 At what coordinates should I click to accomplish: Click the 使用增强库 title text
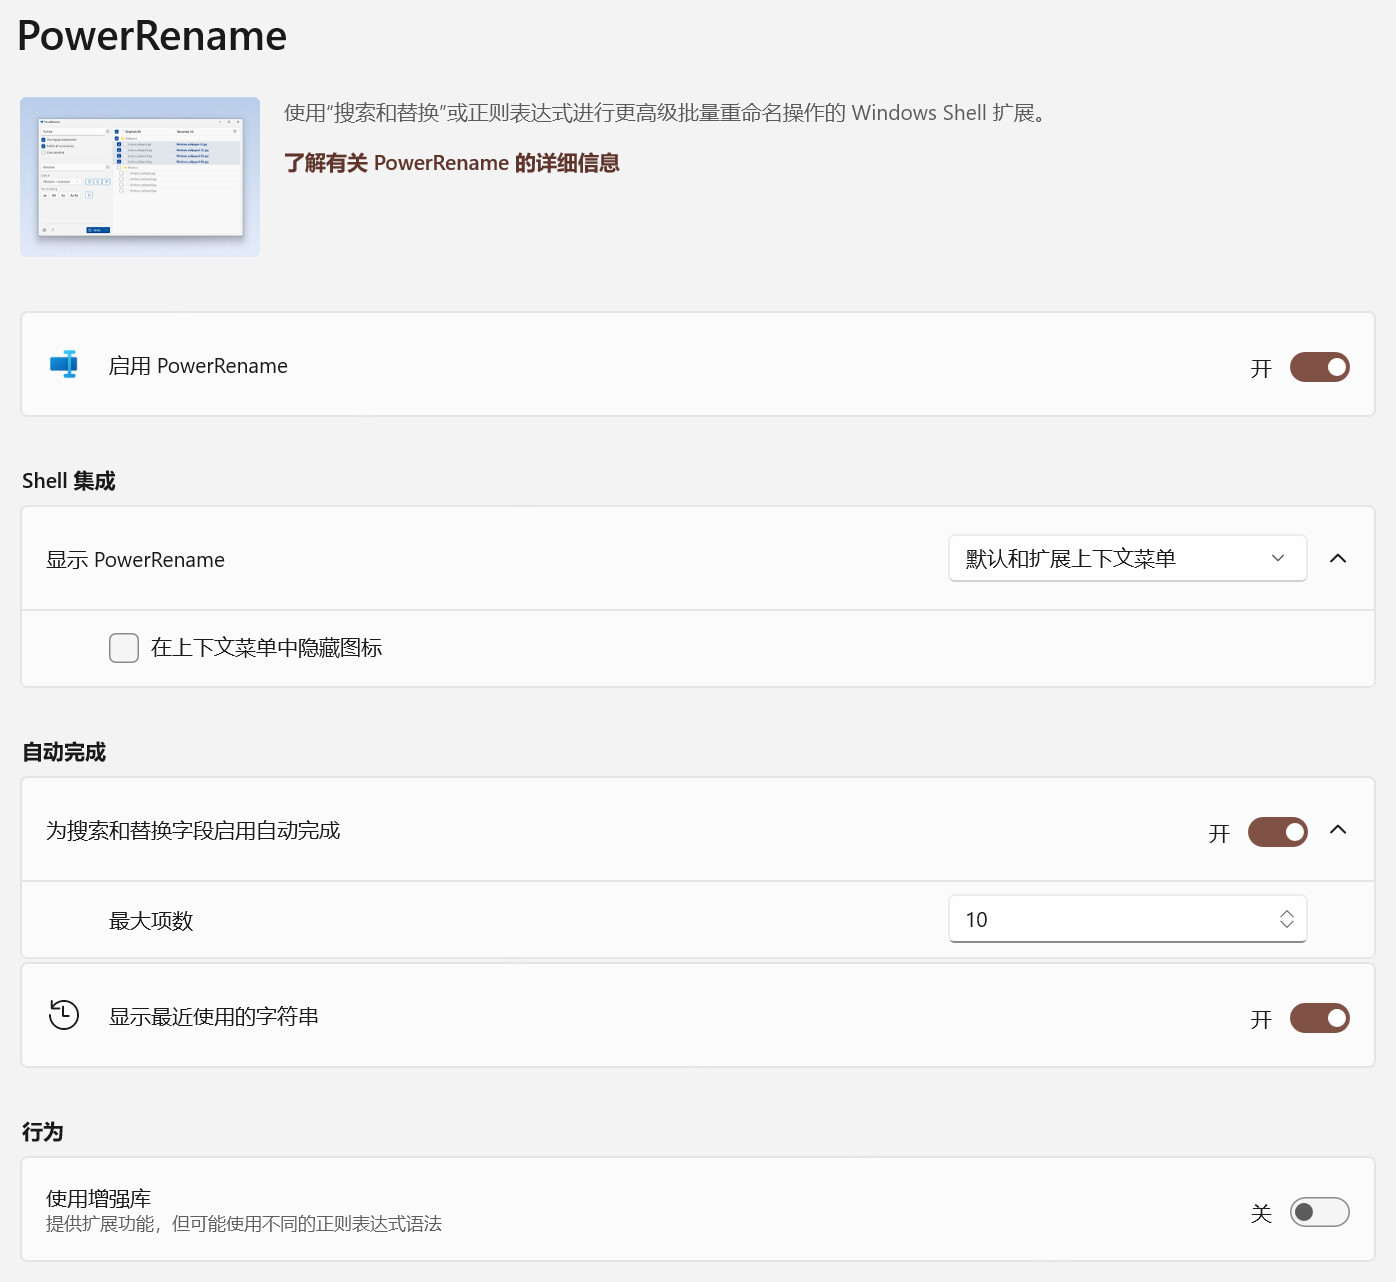pos(98,1198)
